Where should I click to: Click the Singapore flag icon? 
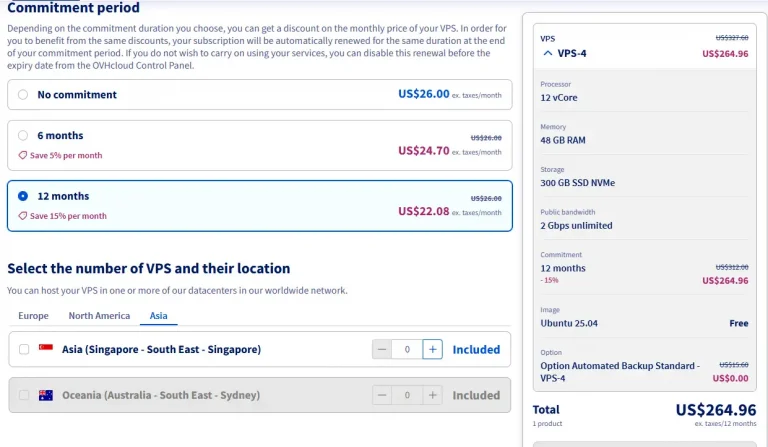pos(46,347)
